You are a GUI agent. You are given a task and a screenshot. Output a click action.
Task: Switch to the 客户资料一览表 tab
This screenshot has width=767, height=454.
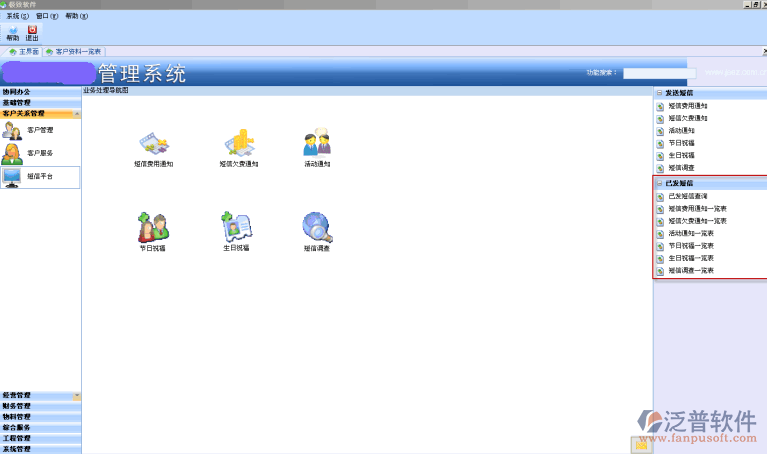click(75, 51)
